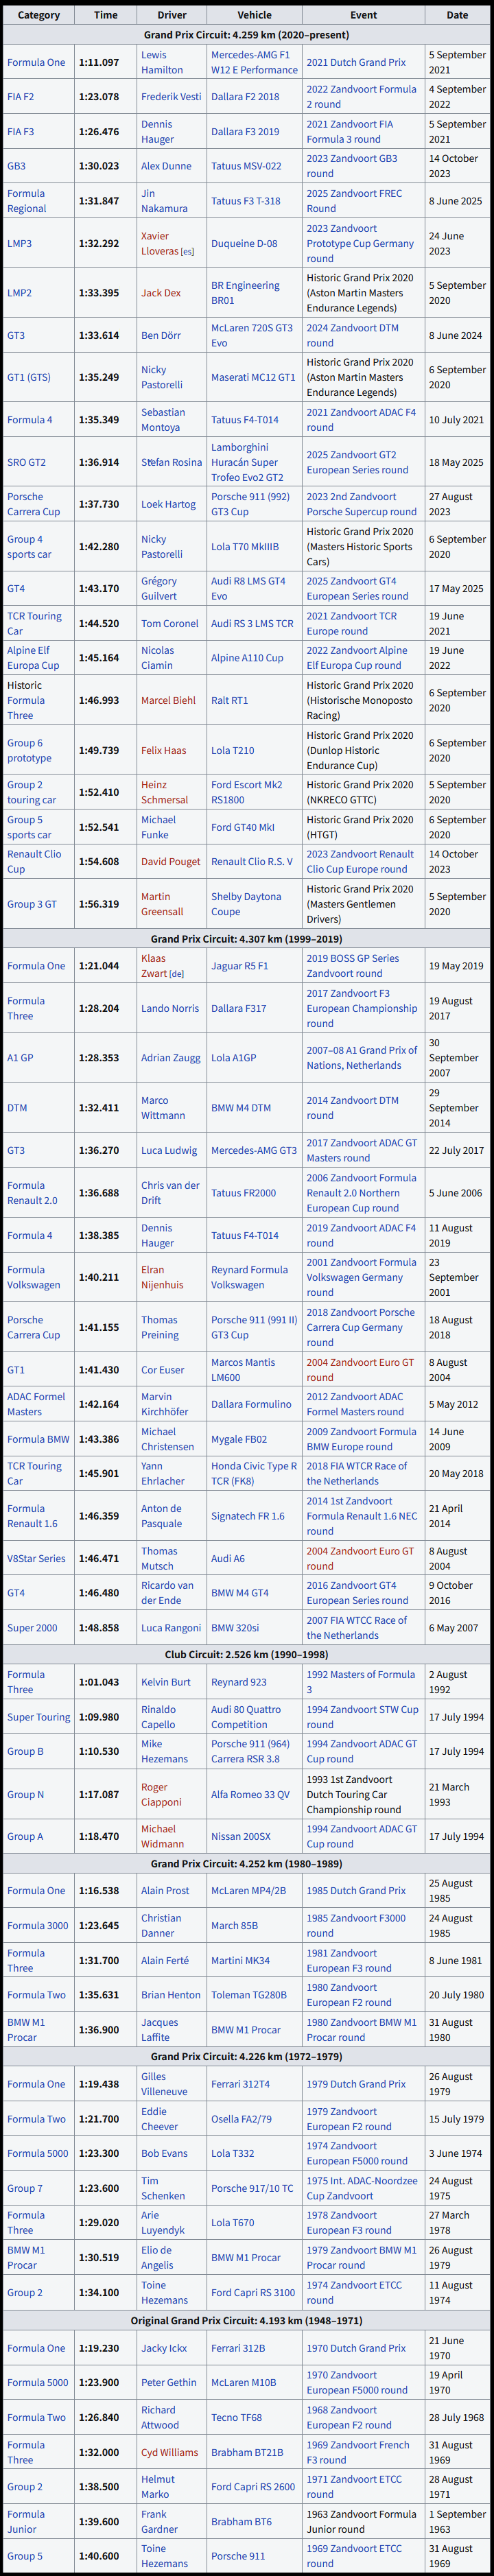
Task: Visit the Alex Dunne page link
Action: [x=166, y=166]
